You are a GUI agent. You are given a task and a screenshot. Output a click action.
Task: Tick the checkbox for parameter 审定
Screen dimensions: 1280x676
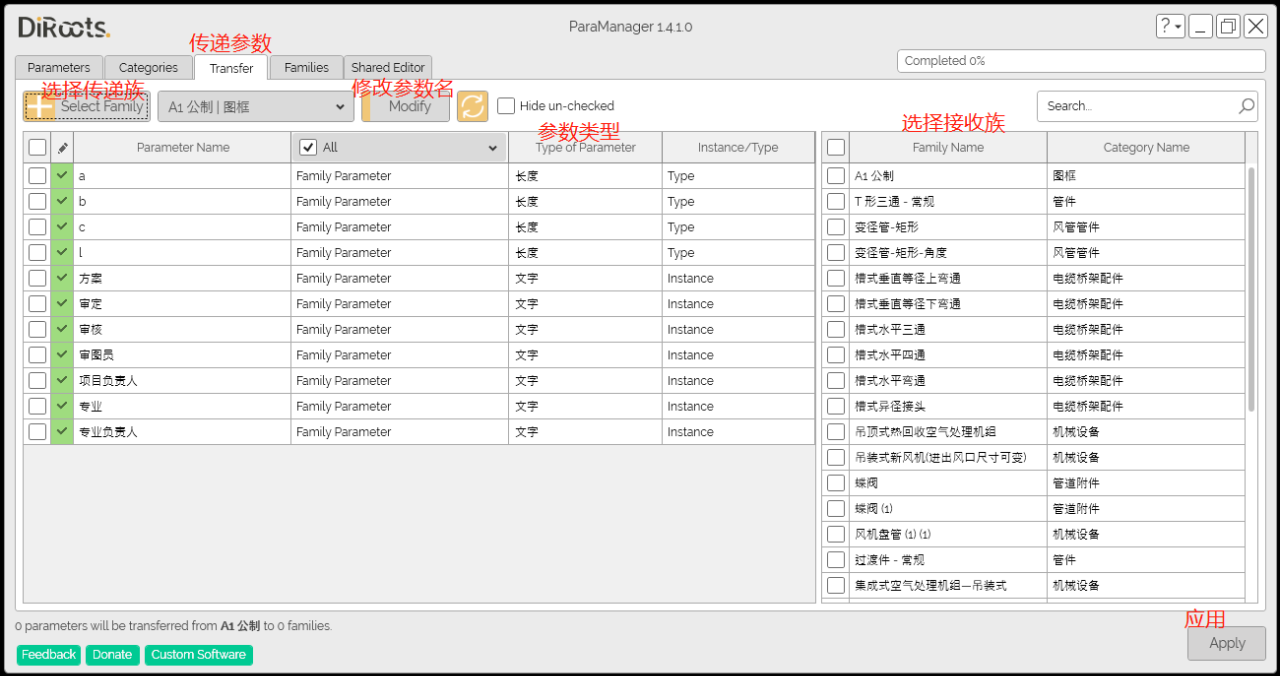tap(37, 304)
